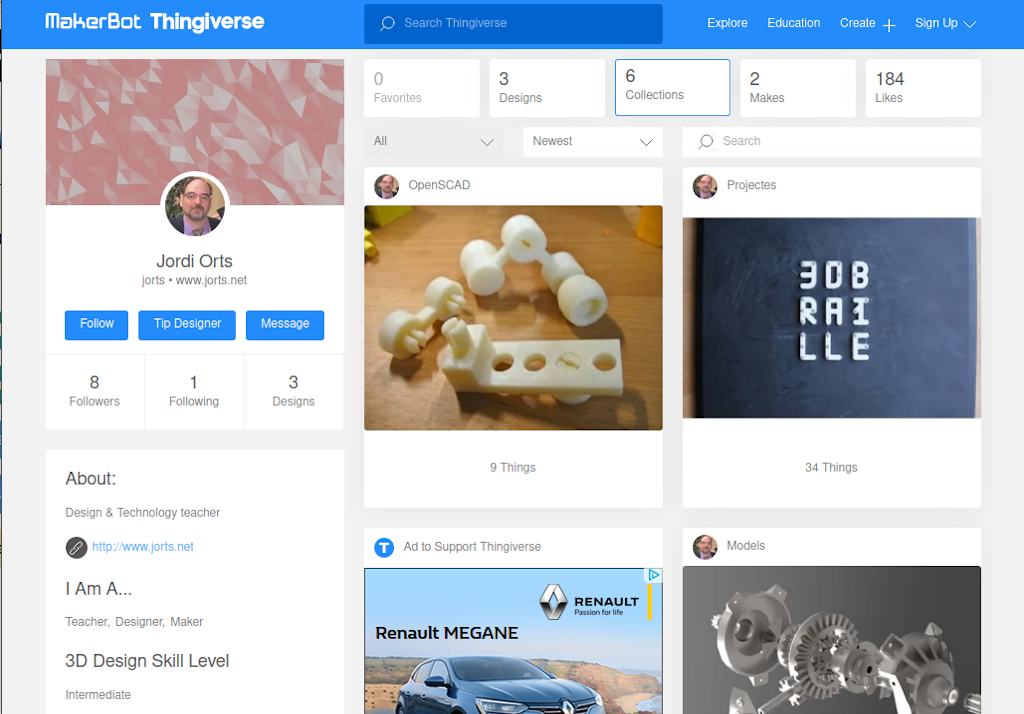Click the Jordi Orts name heading
Screen dimensions: 1024x714
click(x=195, y=261)
